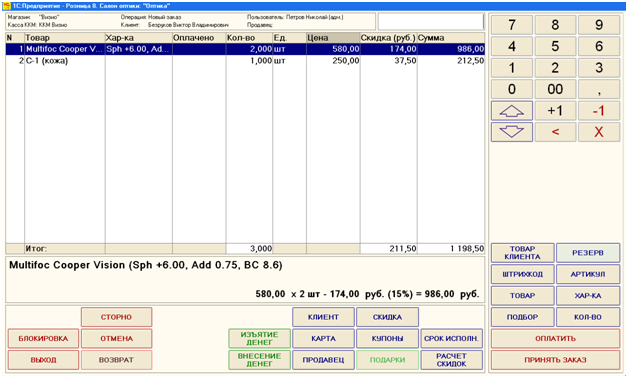Image resolution: width=628 pixels, height=378 pixels.
Task: Click the red X clear key
Action: [x=599, y=132]
